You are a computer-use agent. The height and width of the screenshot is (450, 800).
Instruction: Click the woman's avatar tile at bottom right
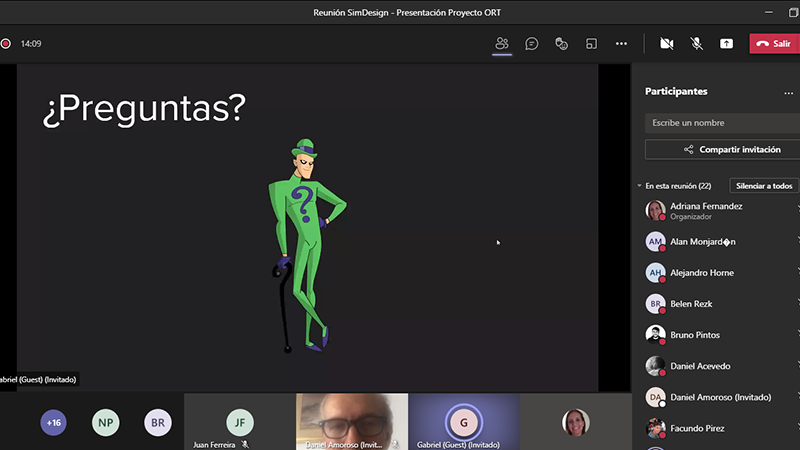[576, 421]
